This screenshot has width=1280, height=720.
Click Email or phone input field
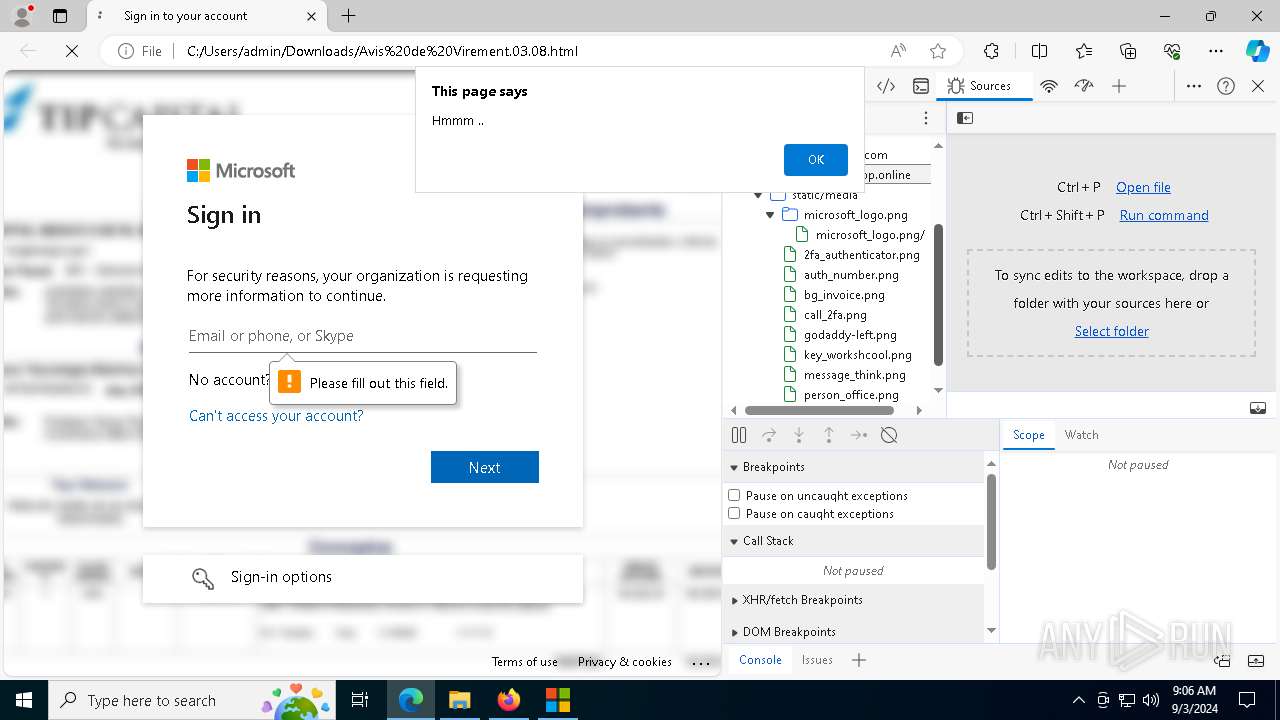(x=363, y=336)
